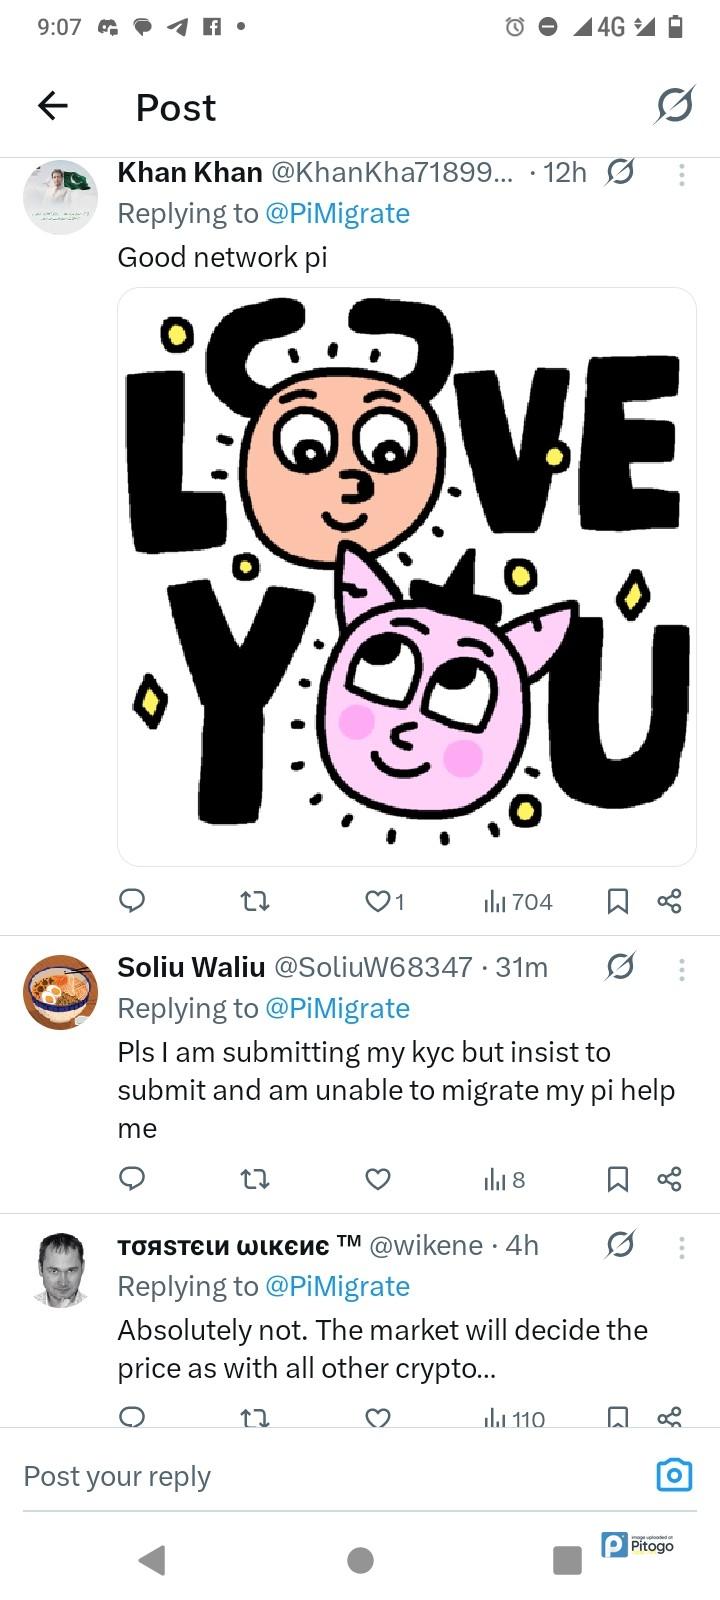Like Soliu Waliu's post about KYC
The image size is (720, 1600).
(378, 1180)
